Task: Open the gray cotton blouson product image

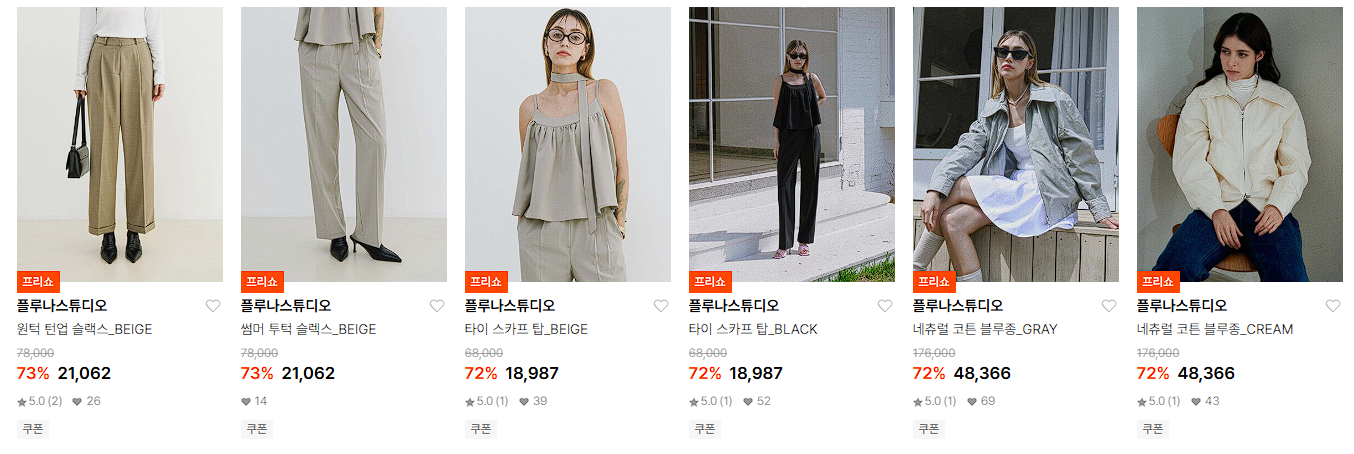Action: point(1016,144)
